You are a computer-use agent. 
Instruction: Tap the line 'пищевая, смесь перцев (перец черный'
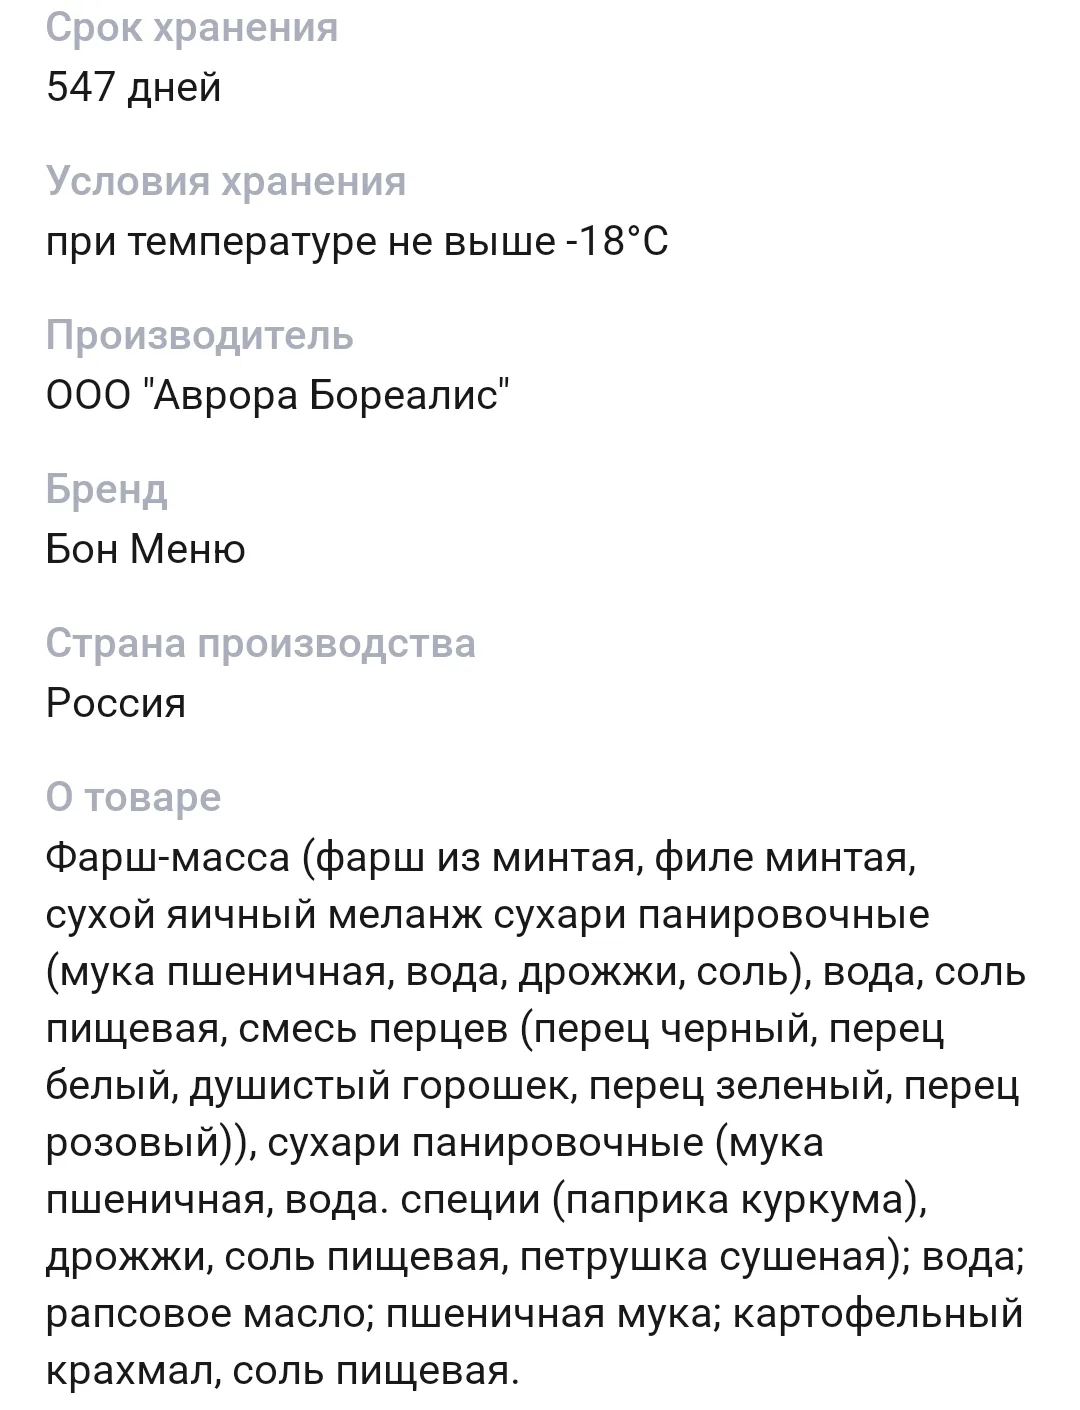tap(495, 1030)
